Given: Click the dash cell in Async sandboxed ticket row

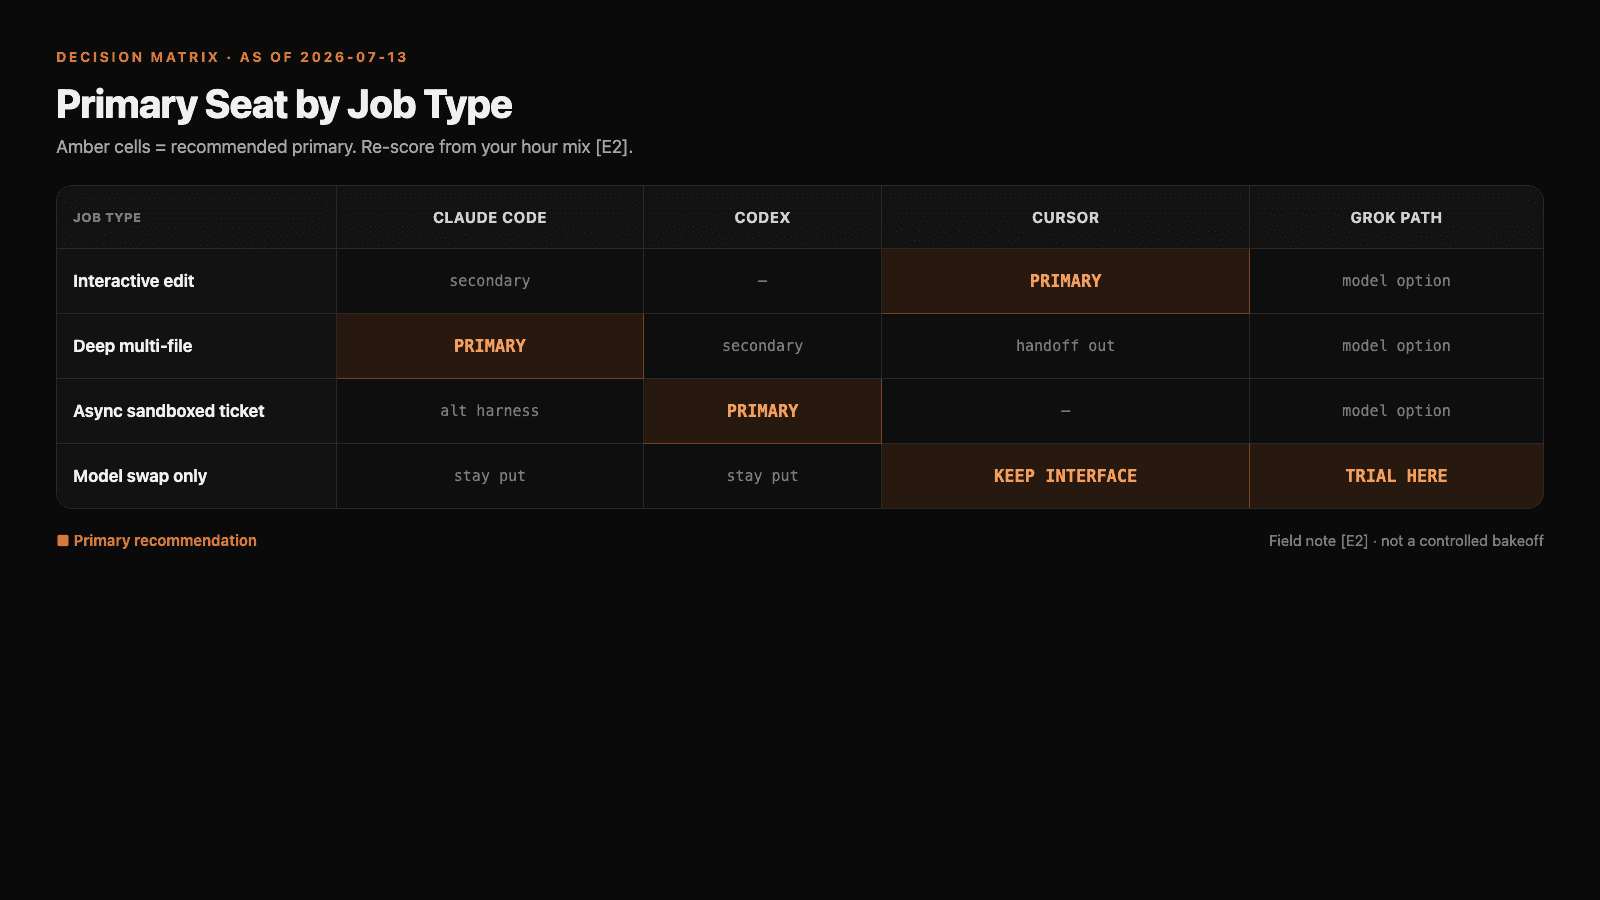Looking at the screenshot, I should (x=1065, y=411).
